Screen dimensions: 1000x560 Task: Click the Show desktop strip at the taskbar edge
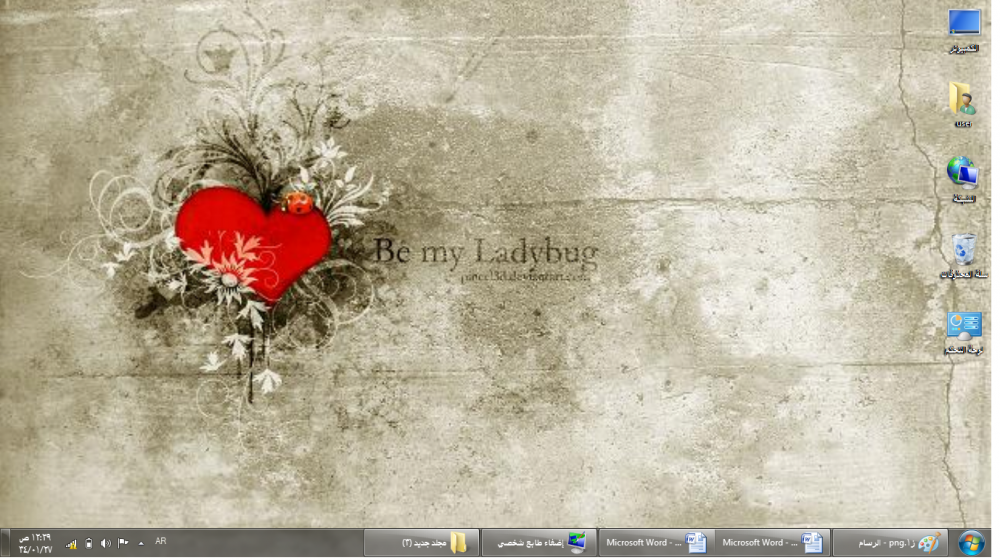3,543
